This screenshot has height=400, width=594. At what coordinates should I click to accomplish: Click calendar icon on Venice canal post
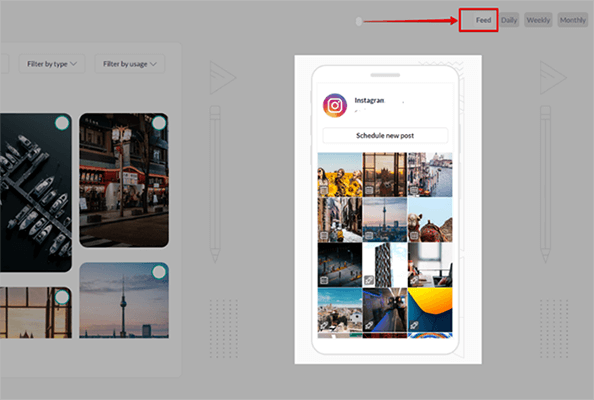tap(414, 190)
